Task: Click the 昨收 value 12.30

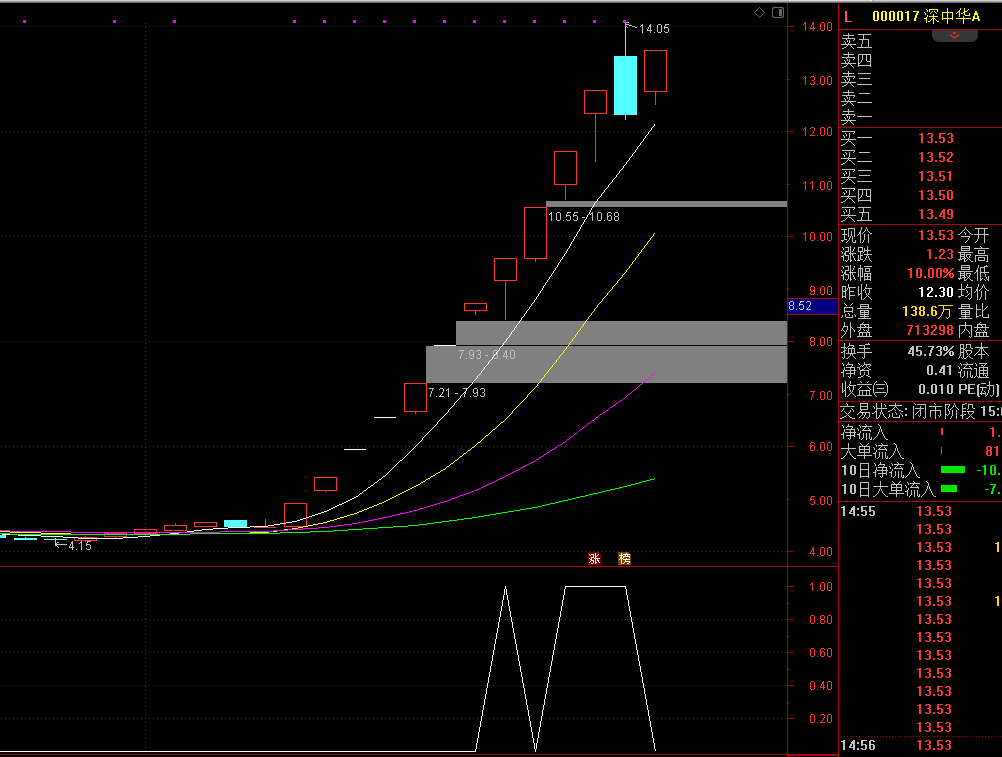Action: click(936, 293)
